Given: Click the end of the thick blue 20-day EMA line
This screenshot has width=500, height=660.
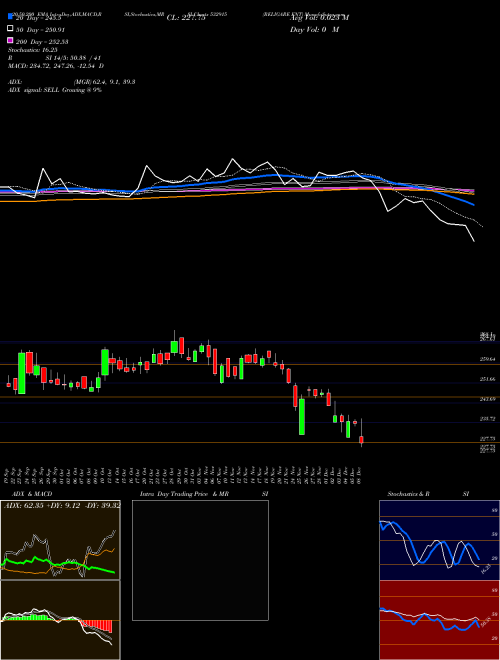Looking at the screenshot, I should [x=474, y=205].
